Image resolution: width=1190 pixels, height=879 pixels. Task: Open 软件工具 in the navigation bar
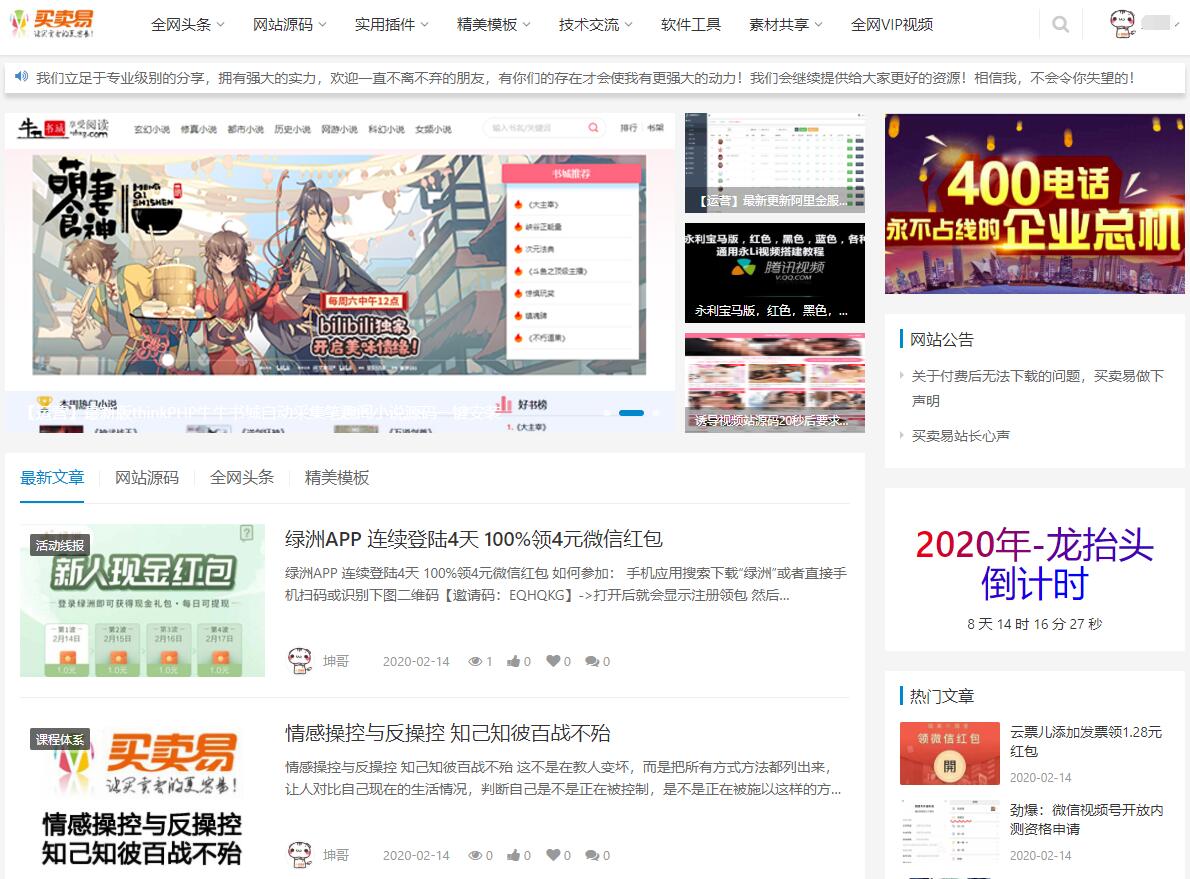pos(691,25)
